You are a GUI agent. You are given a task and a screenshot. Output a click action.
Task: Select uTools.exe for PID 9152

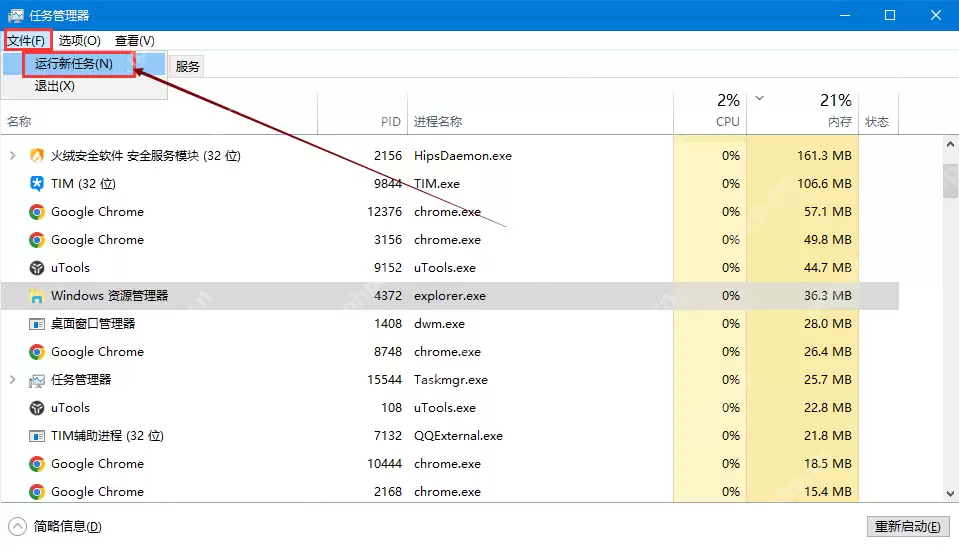pos(445,268)
